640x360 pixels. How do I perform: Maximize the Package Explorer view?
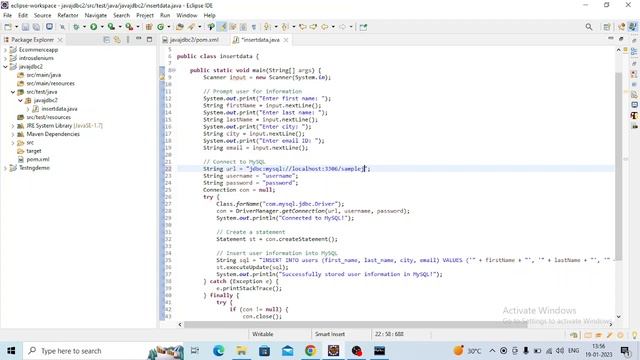(x=149, y=40)
